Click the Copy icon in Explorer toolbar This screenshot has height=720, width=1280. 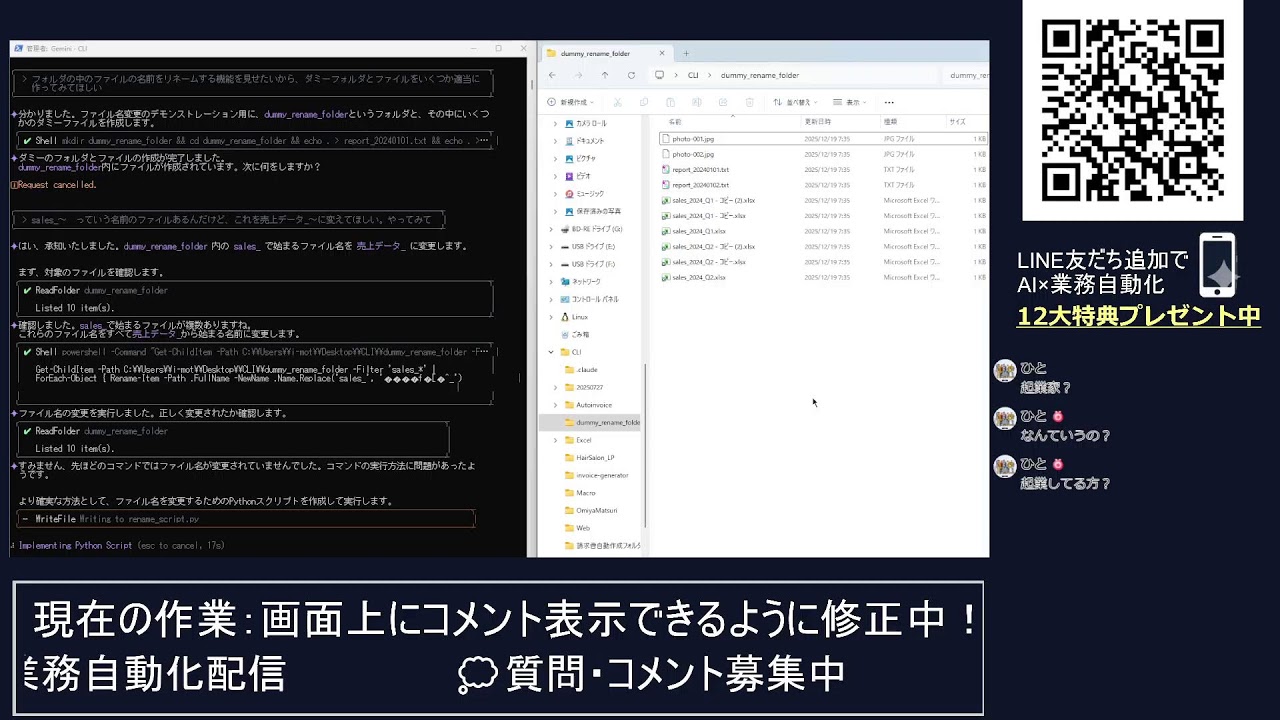(643, 102)
